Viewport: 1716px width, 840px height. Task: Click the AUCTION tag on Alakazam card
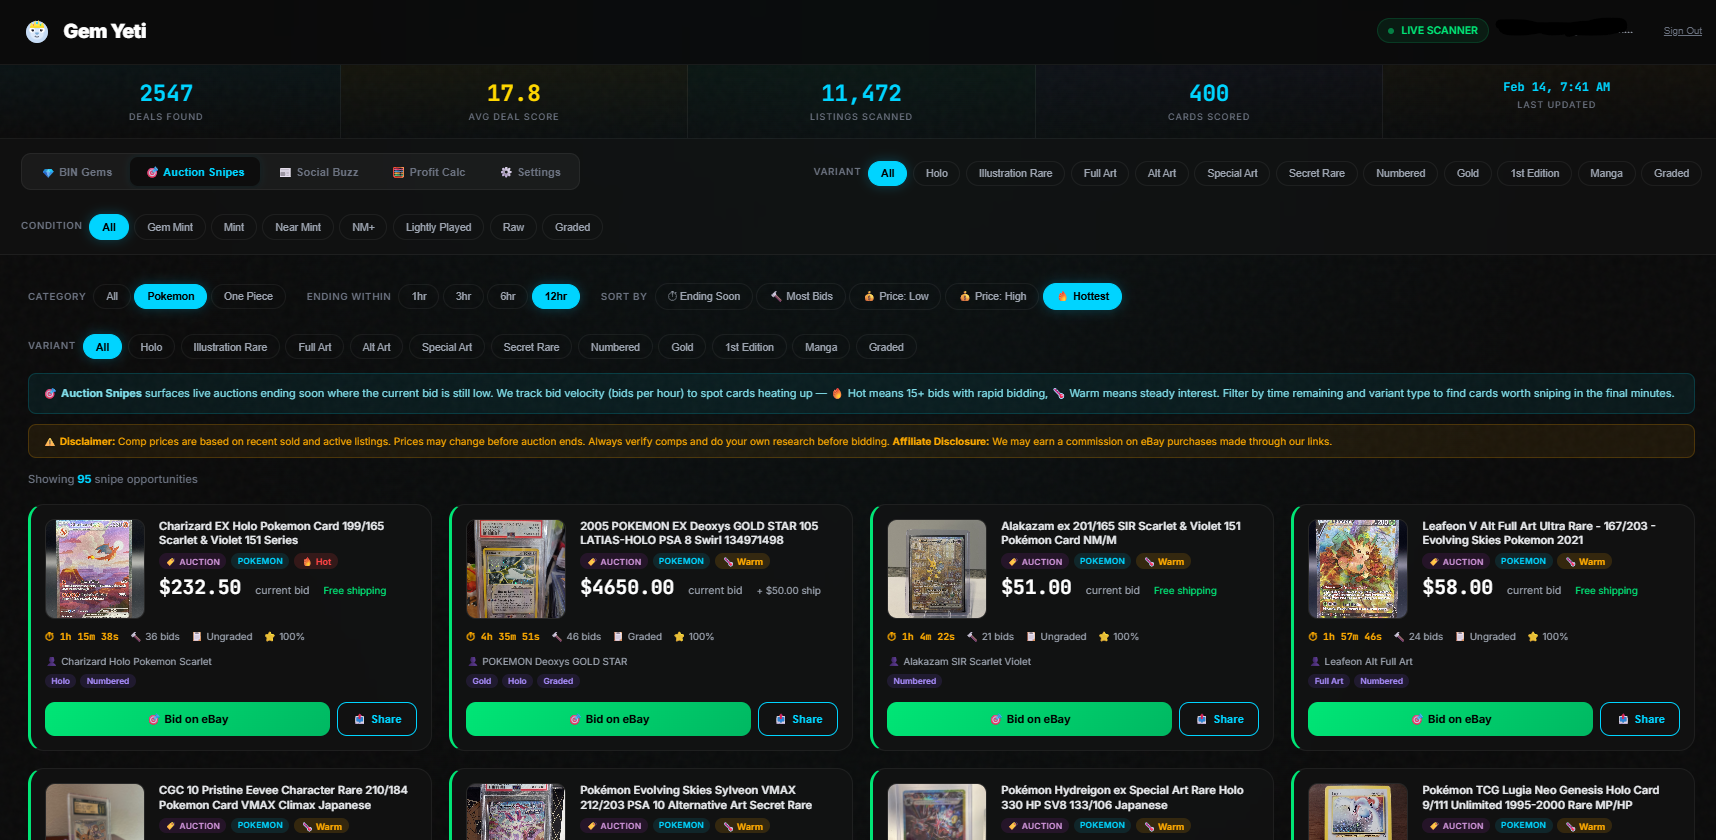pos(1035,562)
